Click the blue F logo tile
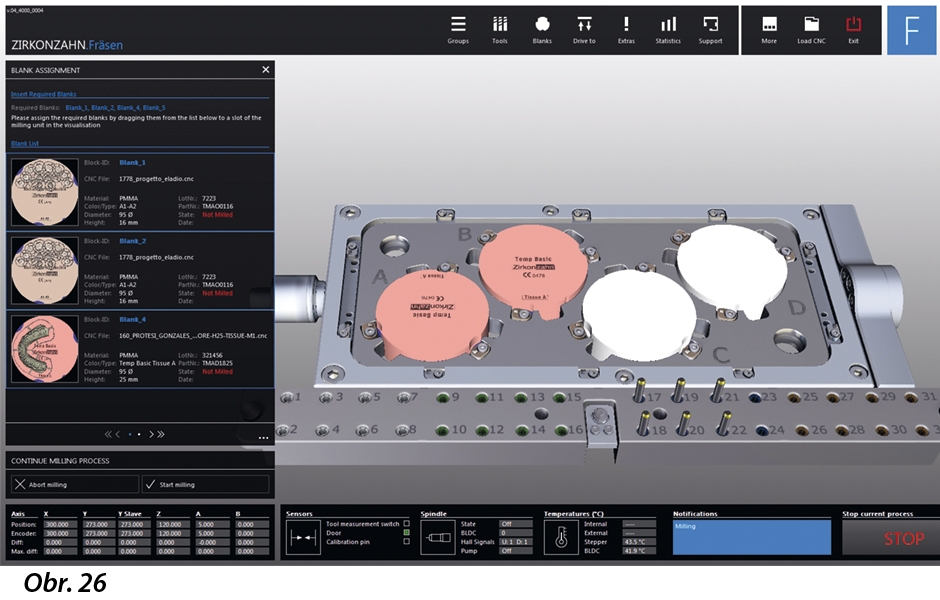Screen dimensions: 940x600 911,31
